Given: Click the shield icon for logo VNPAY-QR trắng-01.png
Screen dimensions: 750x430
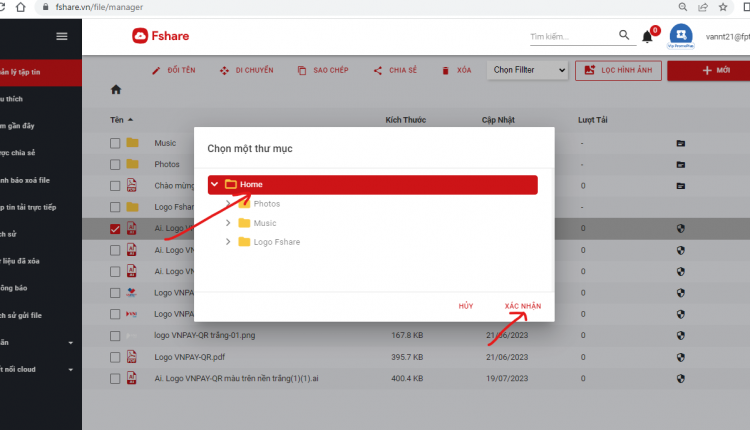Looking at the screenshot, I should [681, 336].
